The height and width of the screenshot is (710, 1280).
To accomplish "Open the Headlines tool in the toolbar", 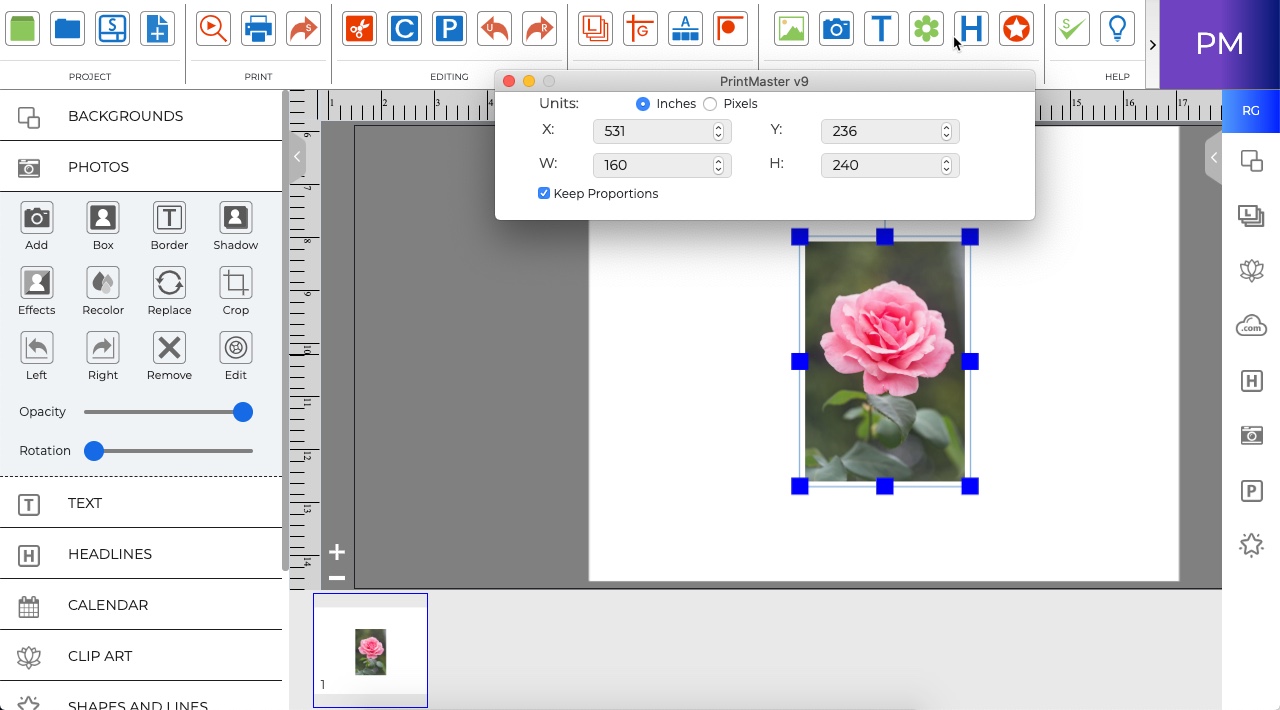I will tap(971, 28).
